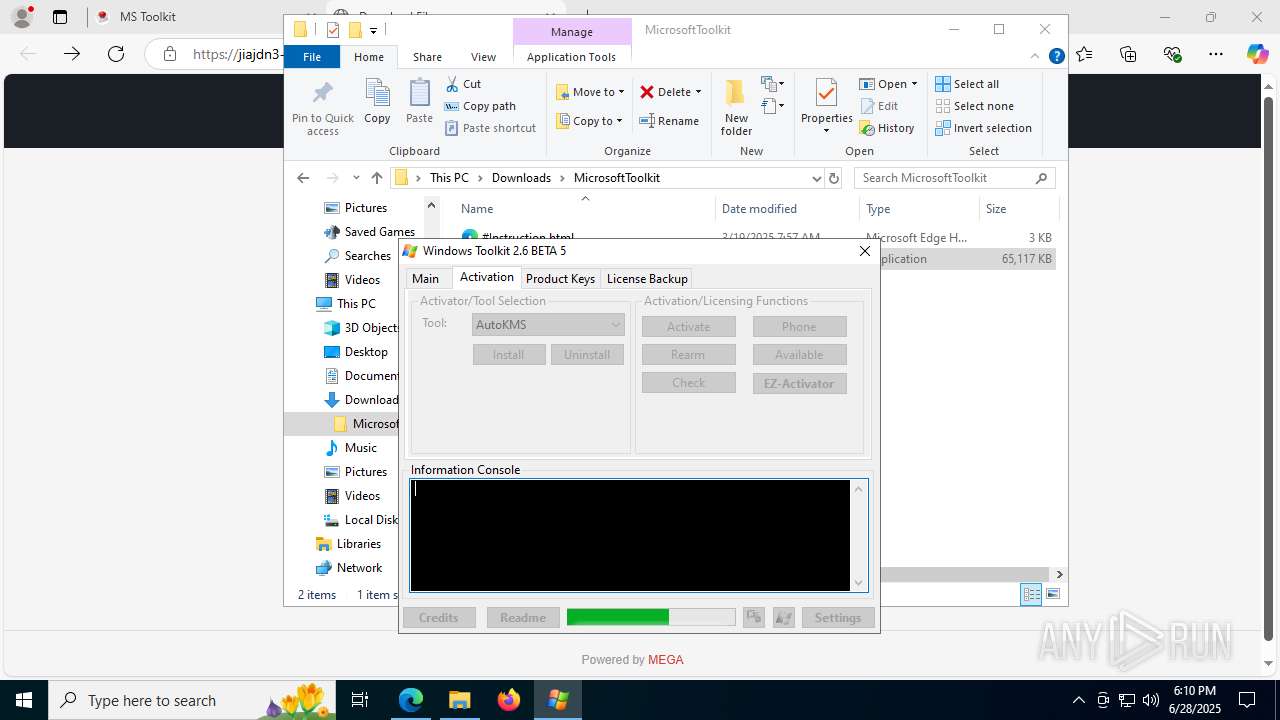This screenshot has height=720, width=1280.
Task: Open File Explorer from taskbar
Action: click(460, 700)
